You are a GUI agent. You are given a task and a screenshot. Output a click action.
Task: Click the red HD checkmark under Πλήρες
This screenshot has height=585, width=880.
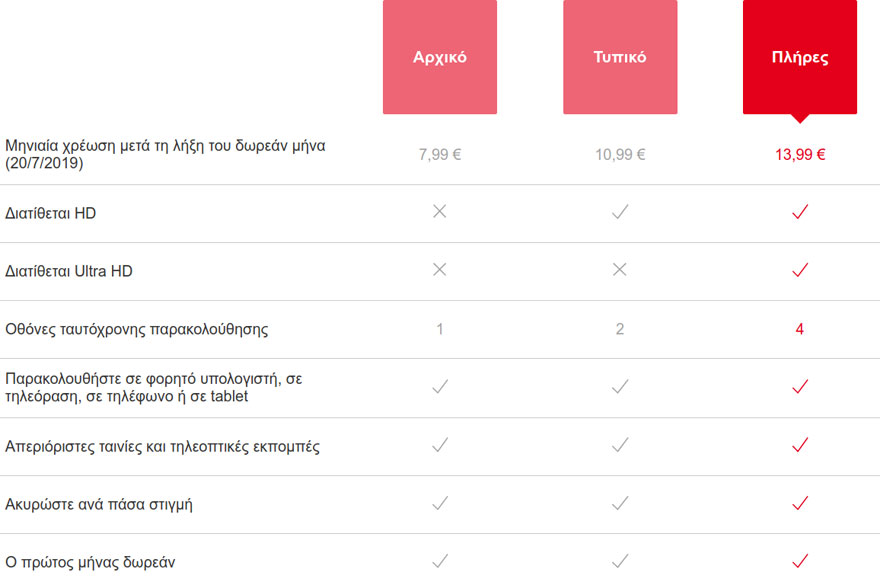tap(800, 212)
